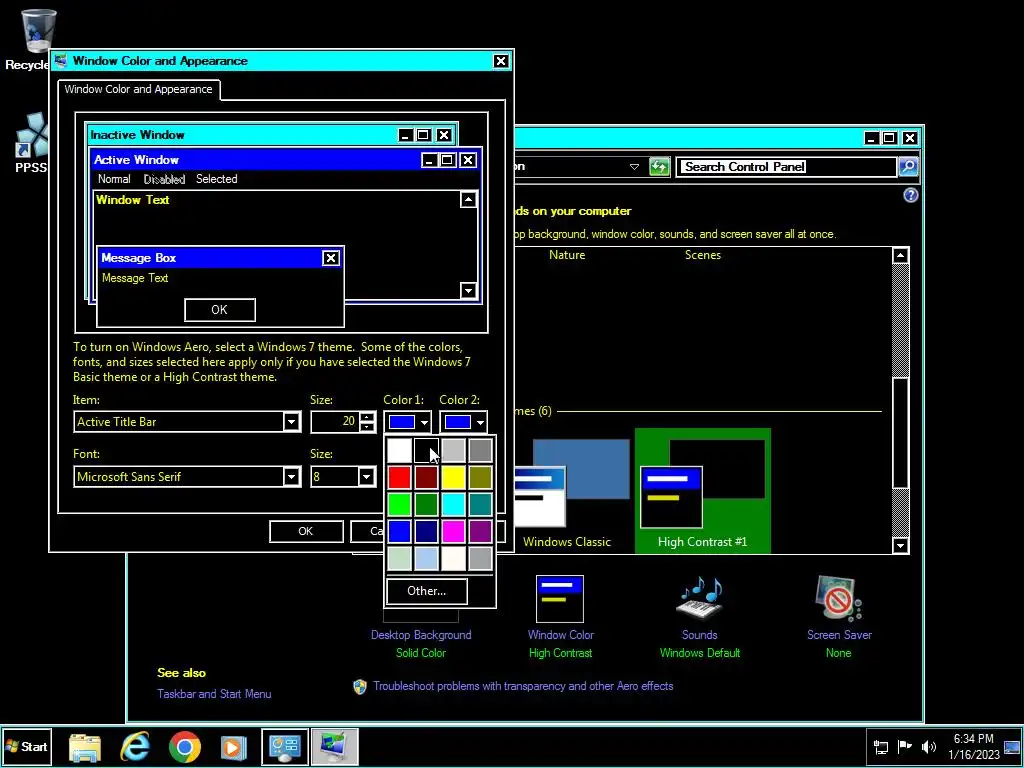Expand the Font dropdown Microsoft Sans Serif
Viewport: 1024px width, 768px height.
point(292,477)
